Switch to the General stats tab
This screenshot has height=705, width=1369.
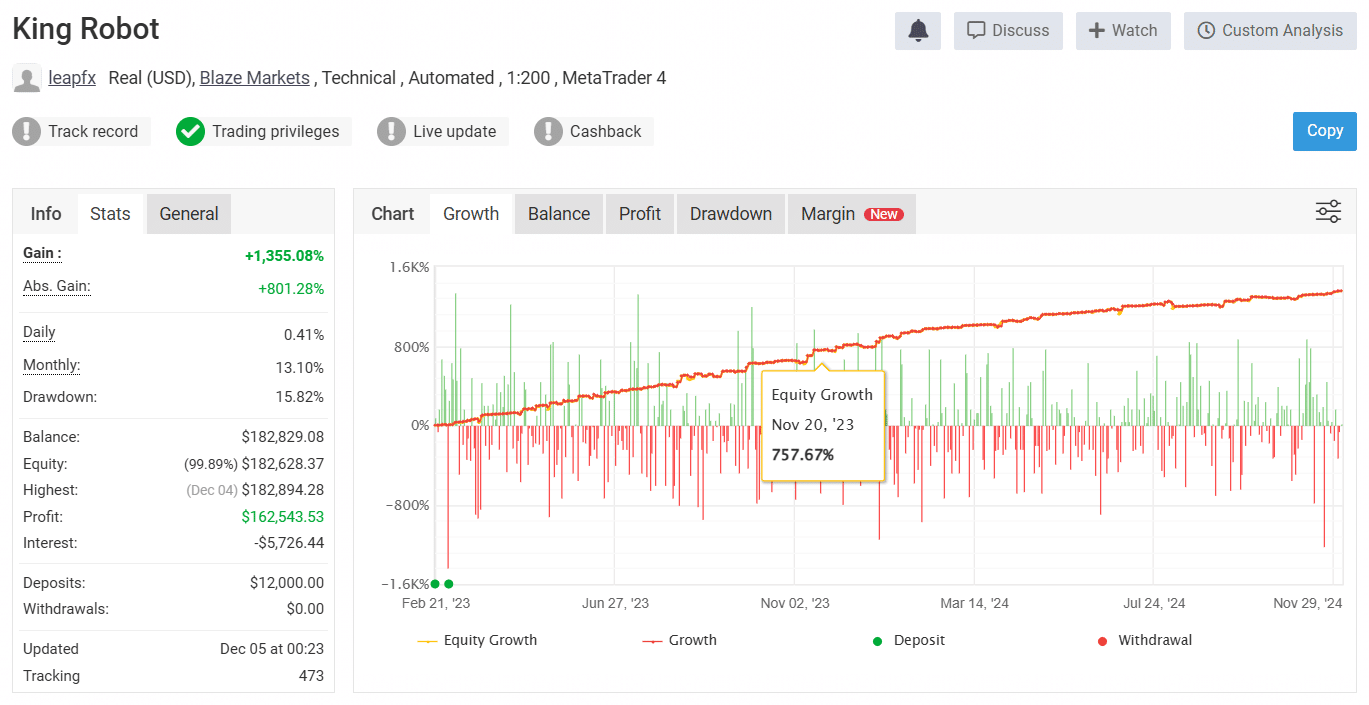189,214
